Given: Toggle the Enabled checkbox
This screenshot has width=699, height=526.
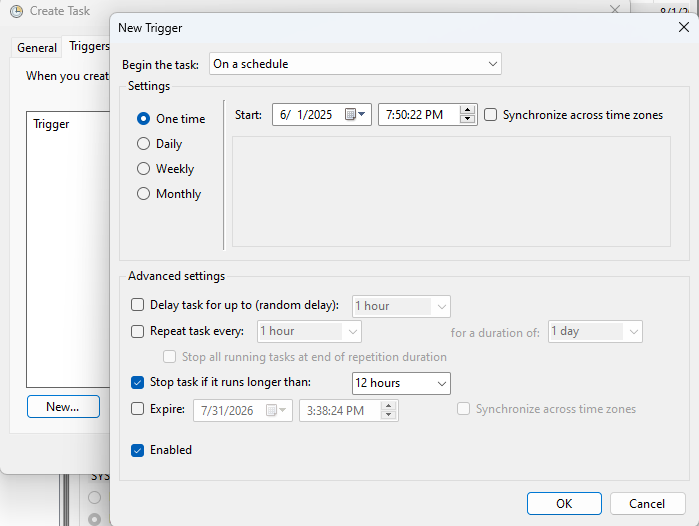Looking at the screenshot, I should (137, 450).
